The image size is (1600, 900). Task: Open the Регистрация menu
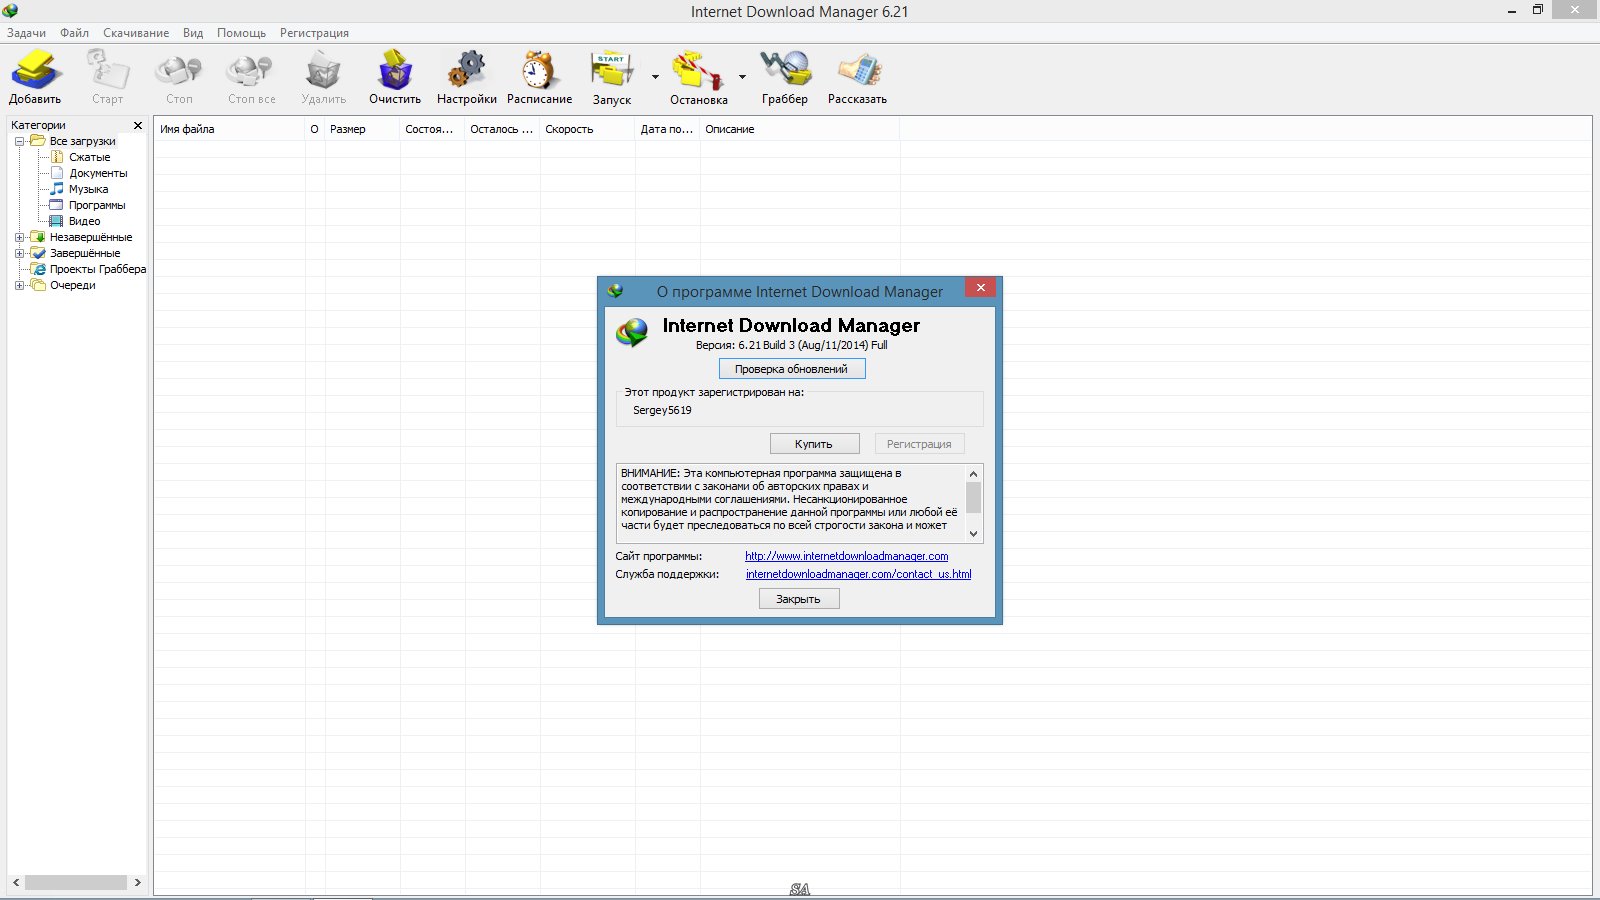tap(314, 33)
